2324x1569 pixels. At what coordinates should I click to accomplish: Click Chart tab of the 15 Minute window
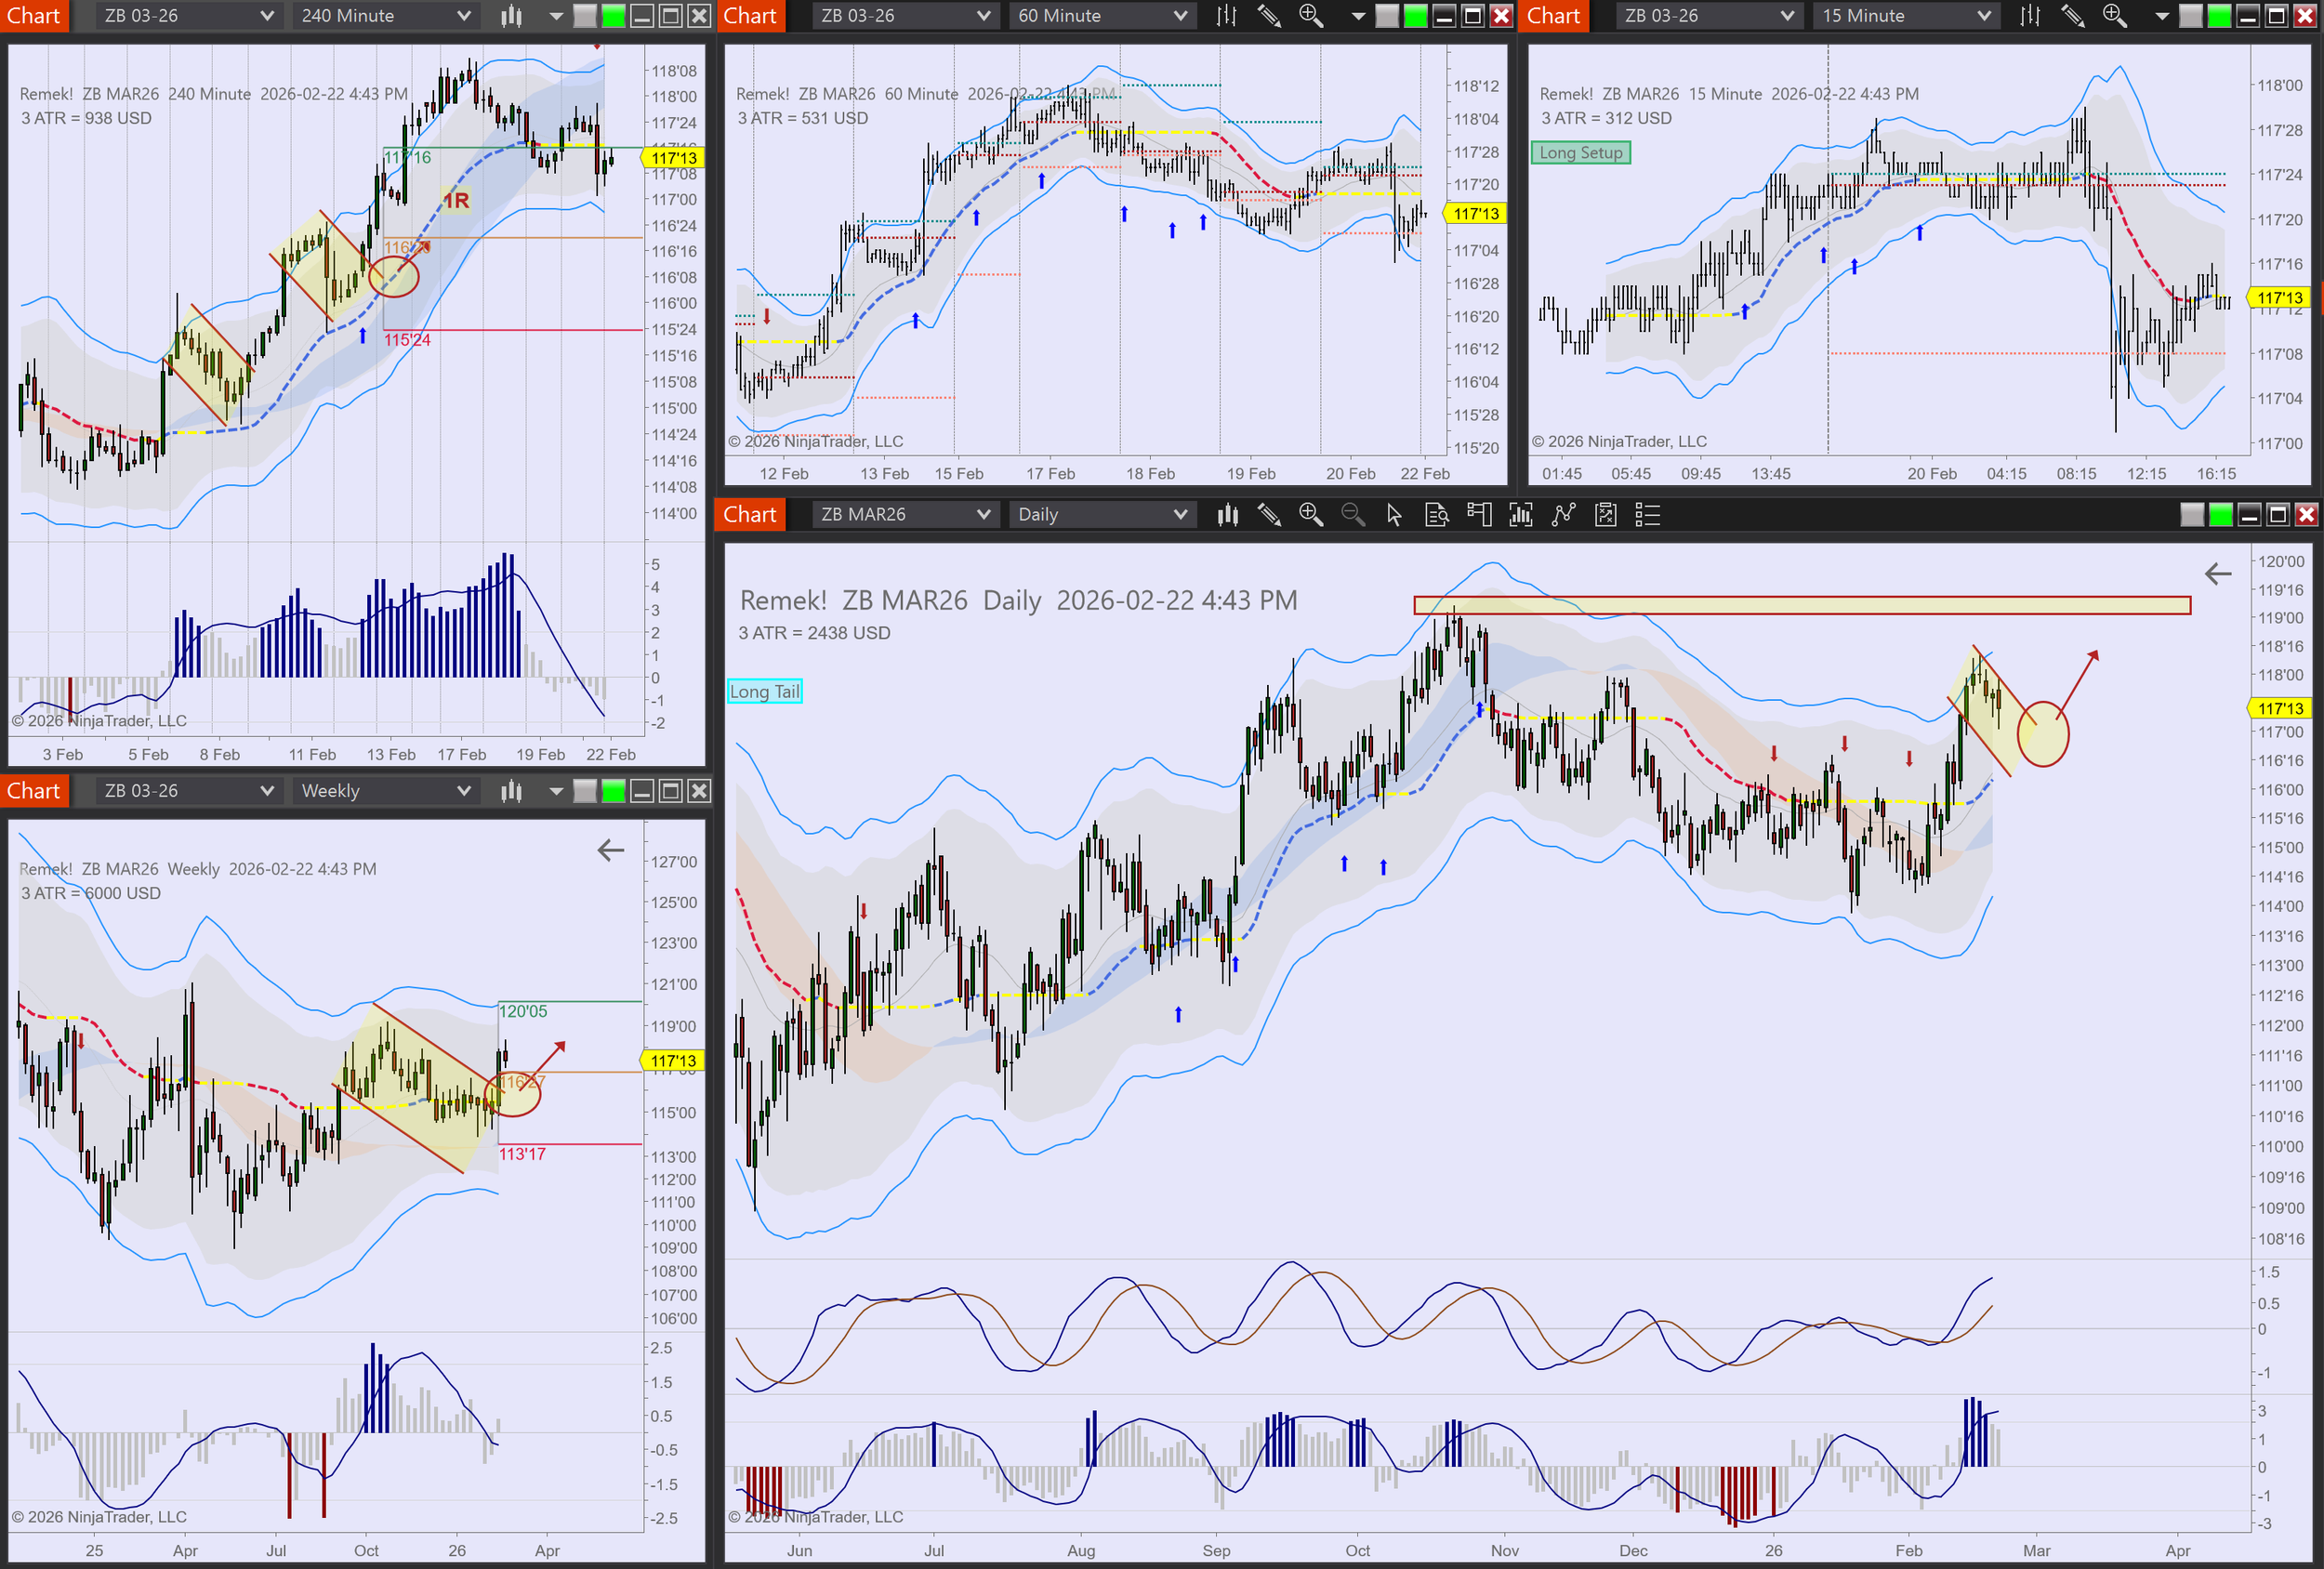coord(1553,16)
